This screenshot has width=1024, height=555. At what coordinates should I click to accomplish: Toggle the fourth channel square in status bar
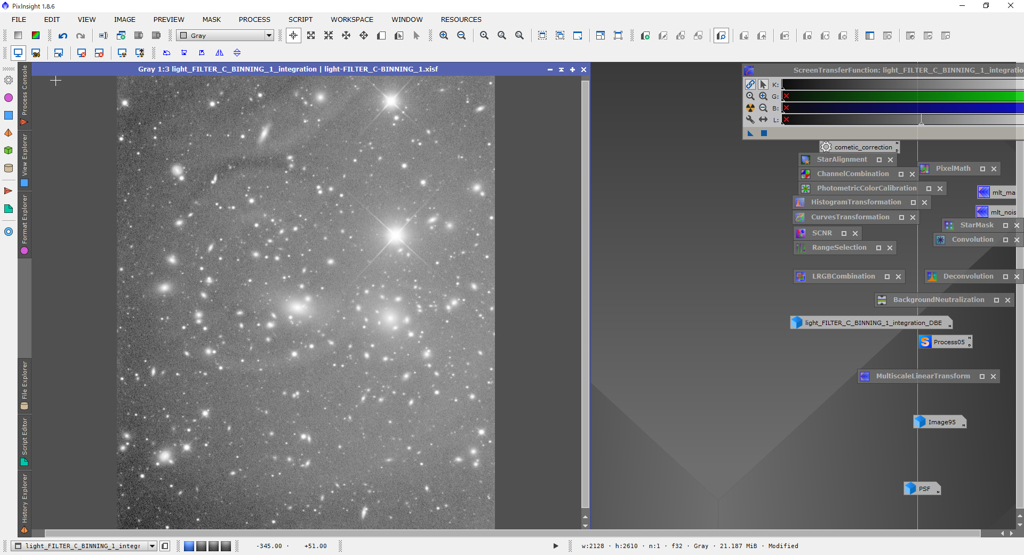point(226,546)
